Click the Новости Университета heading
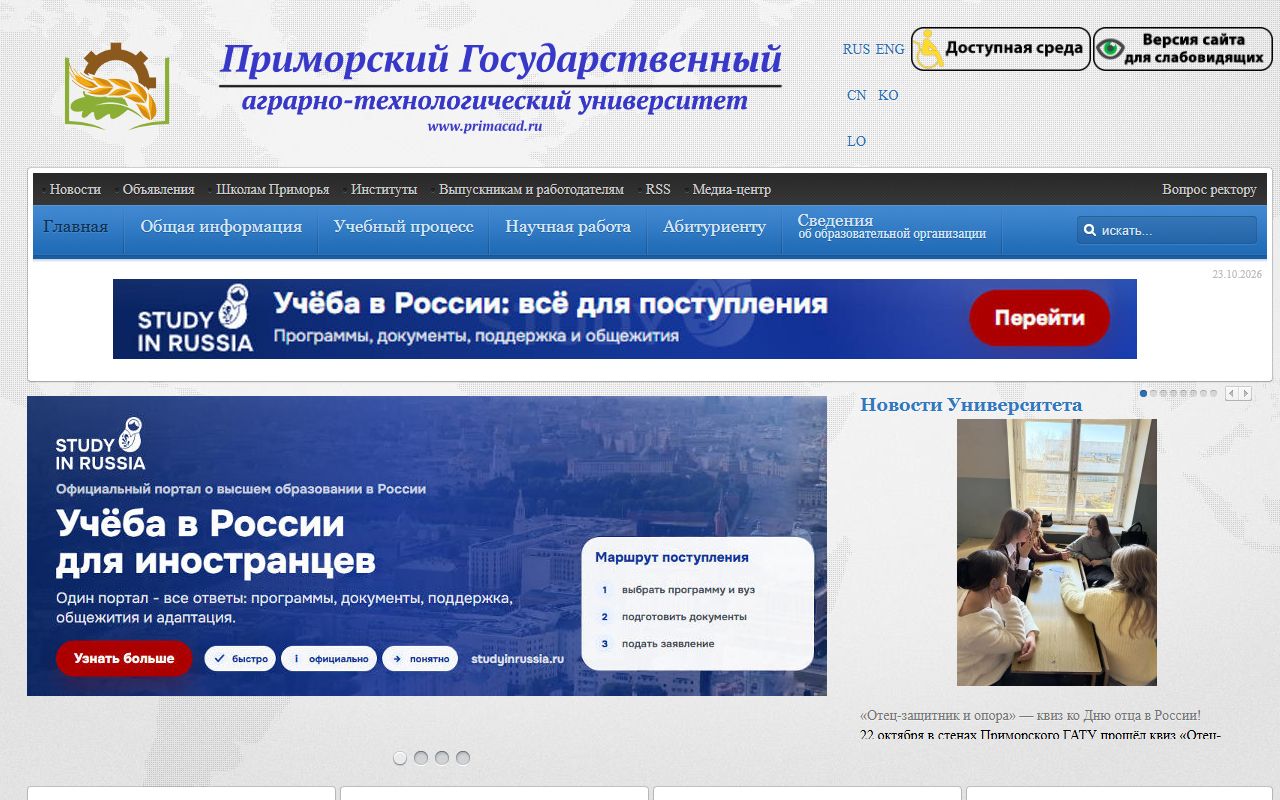This screenshot has height=800, width=1280. tap(971, 405)
